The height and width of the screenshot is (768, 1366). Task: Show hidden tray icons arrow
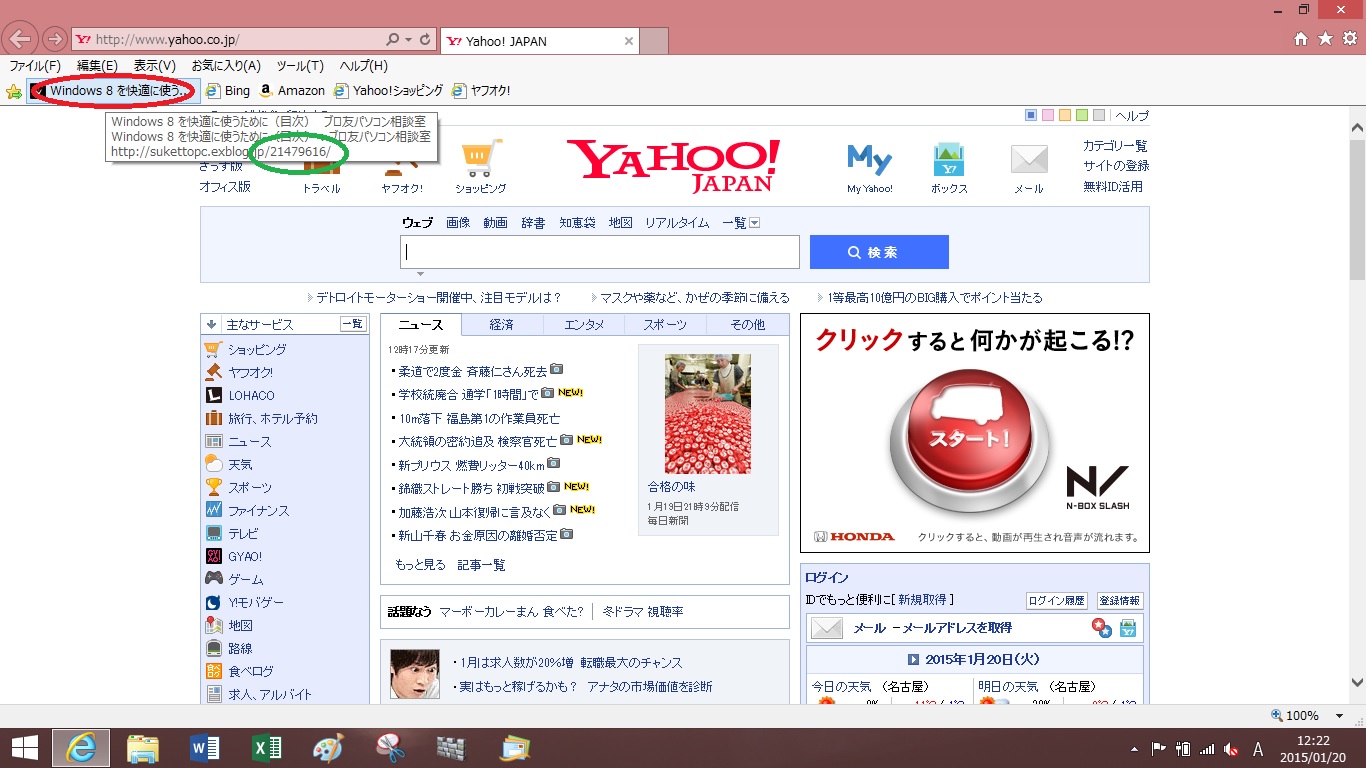click(1135, 749)
